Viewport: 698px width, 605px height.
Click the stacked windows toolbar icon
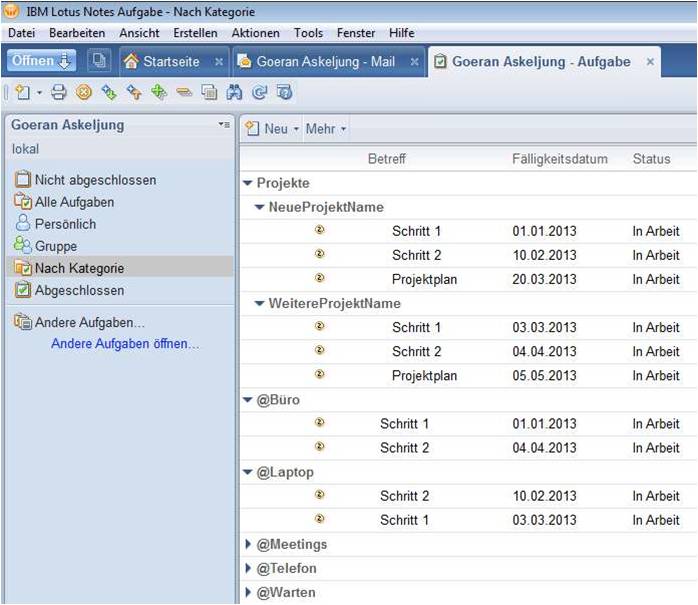[209, 92]
